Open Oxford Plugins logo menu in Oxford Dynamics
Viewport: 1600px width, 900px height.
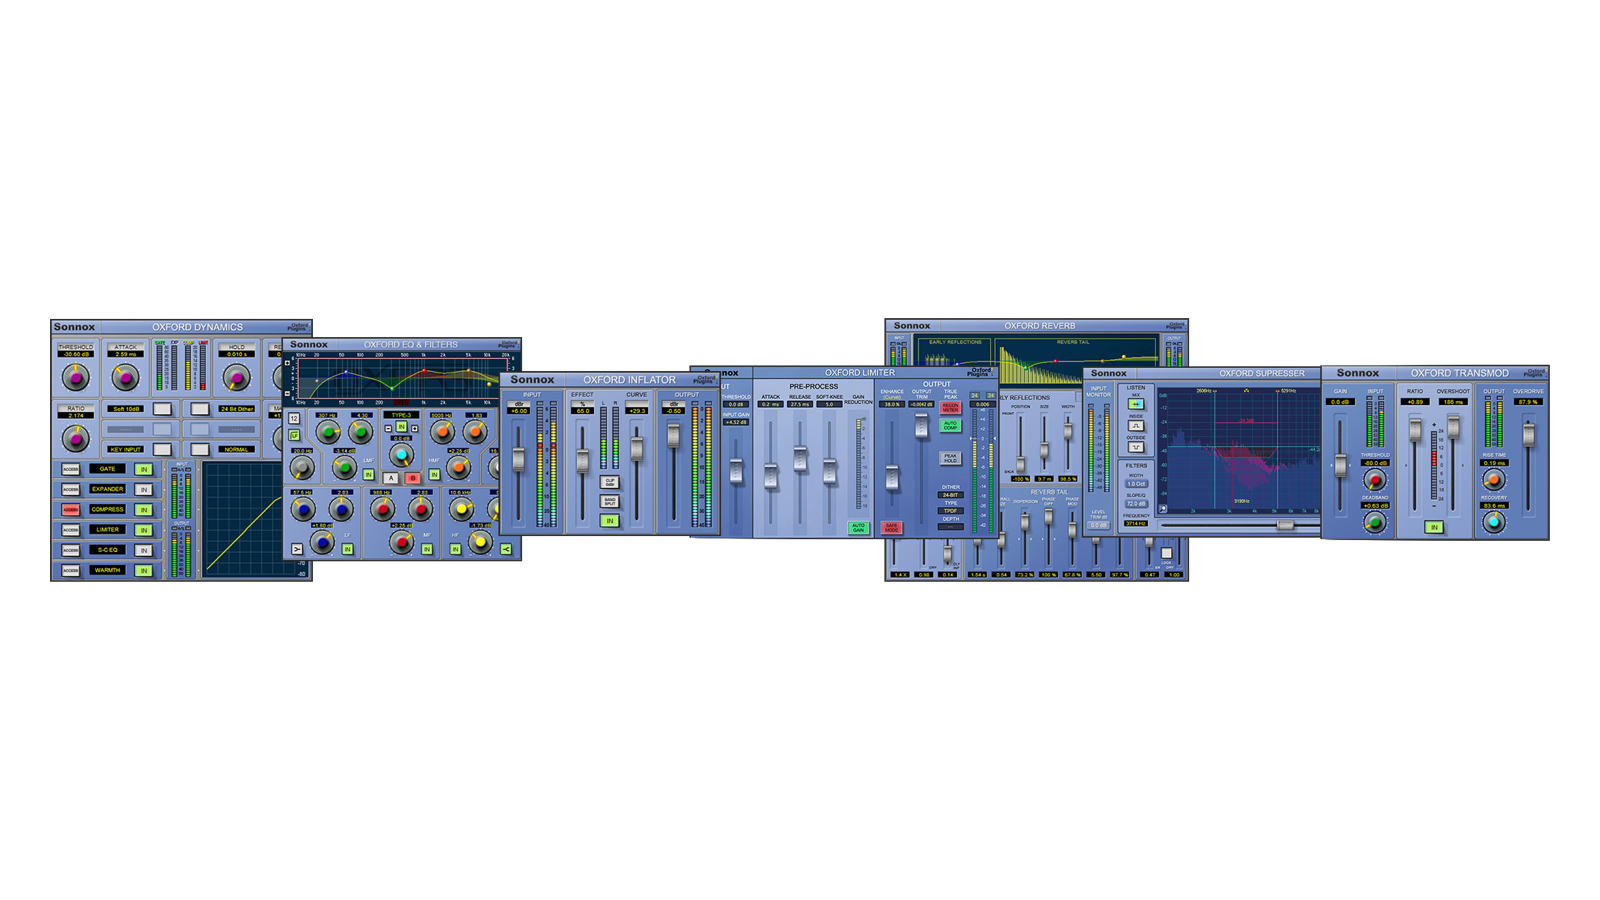click(300, 327)
